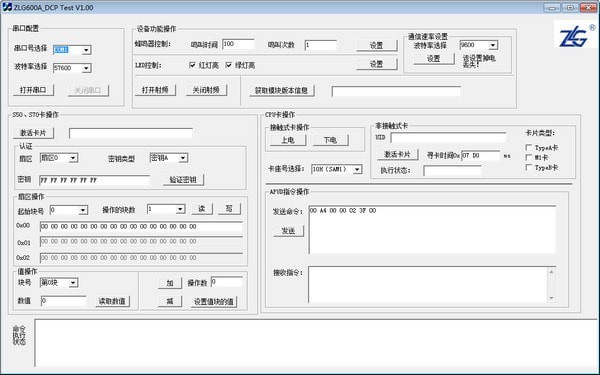Click the module version info text field

(396, 91)
